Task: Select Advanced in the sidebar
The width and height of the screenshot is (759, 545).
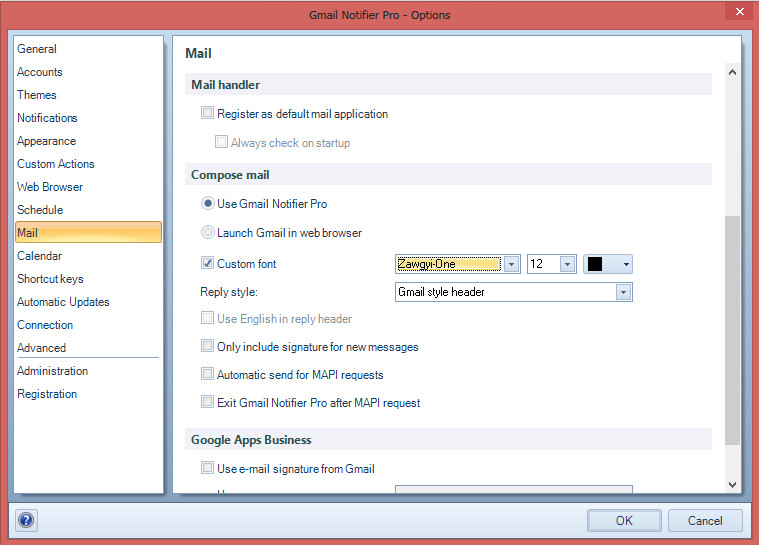Action: point(42,348)
